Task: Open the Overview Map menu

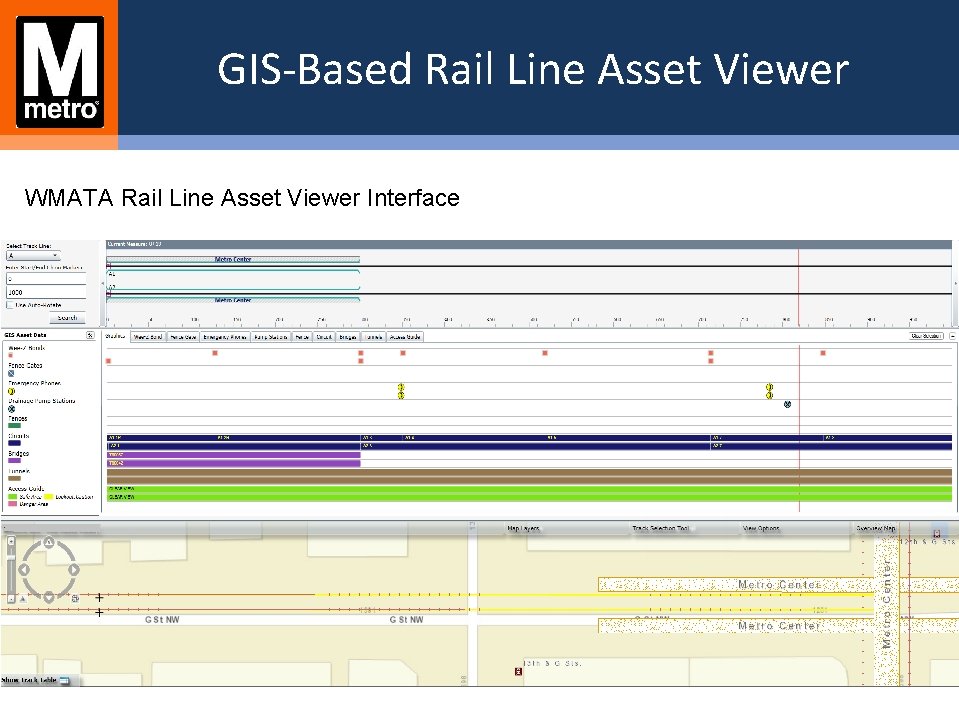Action: pyautogui.click(x=876, y=528)
